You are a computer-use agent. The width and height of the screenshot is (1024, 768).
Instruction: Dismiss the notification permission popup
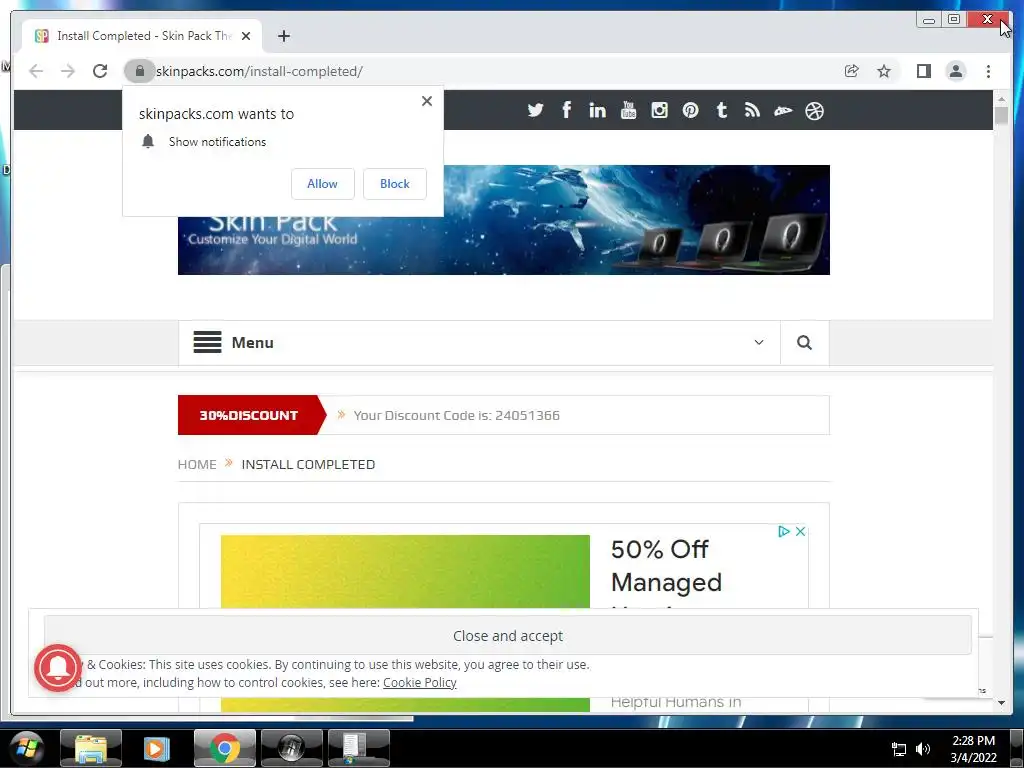pos(426,101)
